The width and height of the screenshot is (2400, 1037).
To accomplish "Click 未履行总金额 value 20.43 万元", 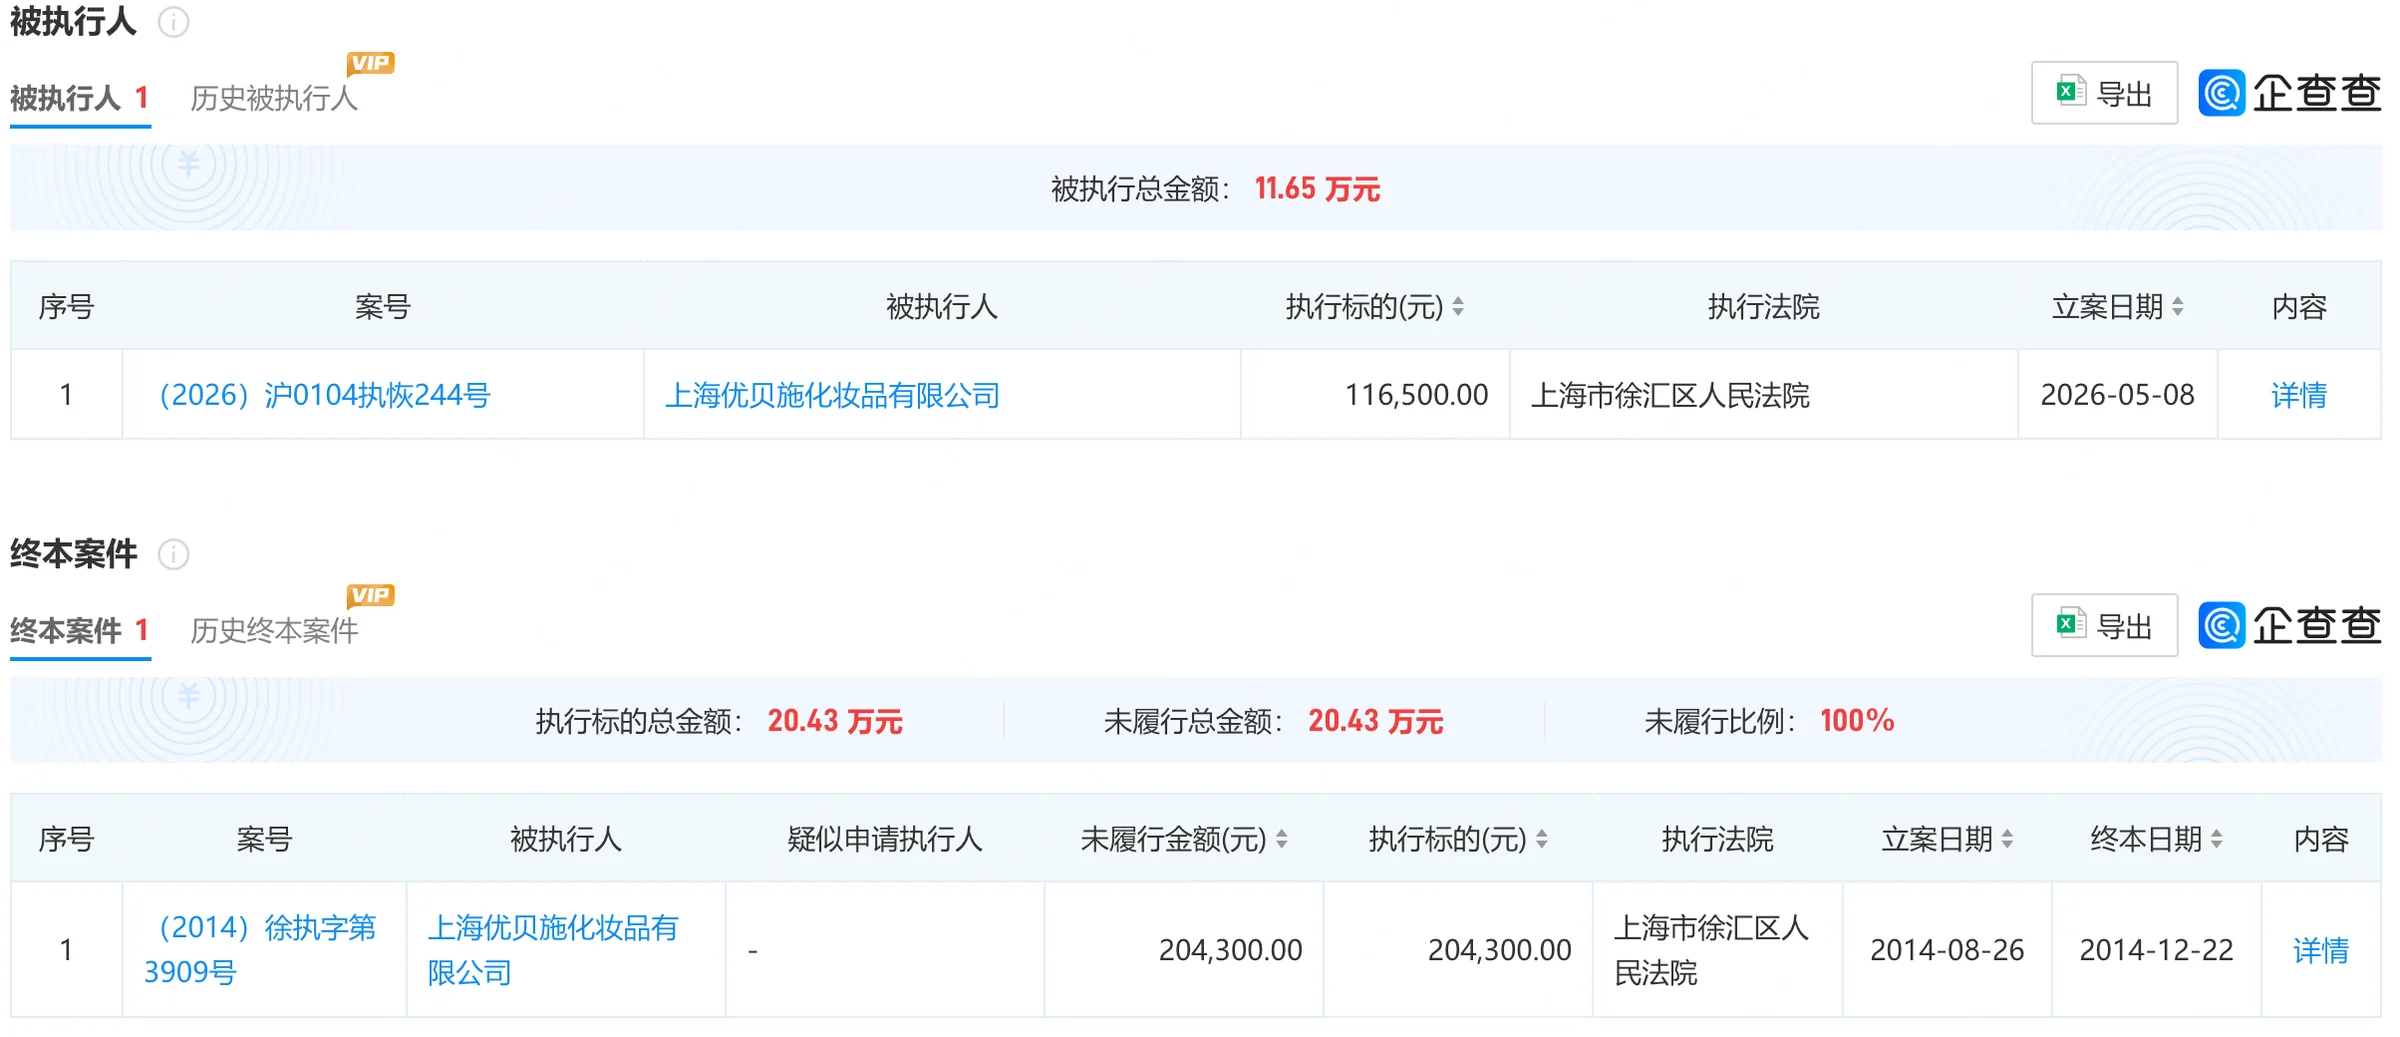I will [1376, 721].
